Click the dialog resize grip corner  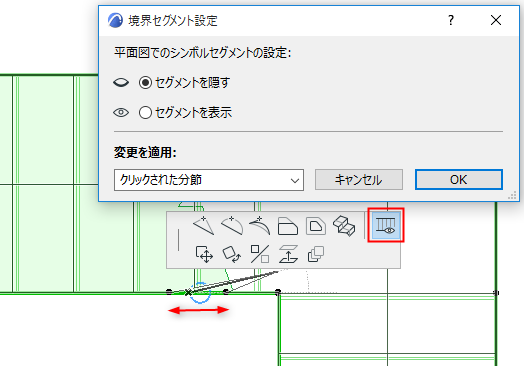click(x=512, y=196)
